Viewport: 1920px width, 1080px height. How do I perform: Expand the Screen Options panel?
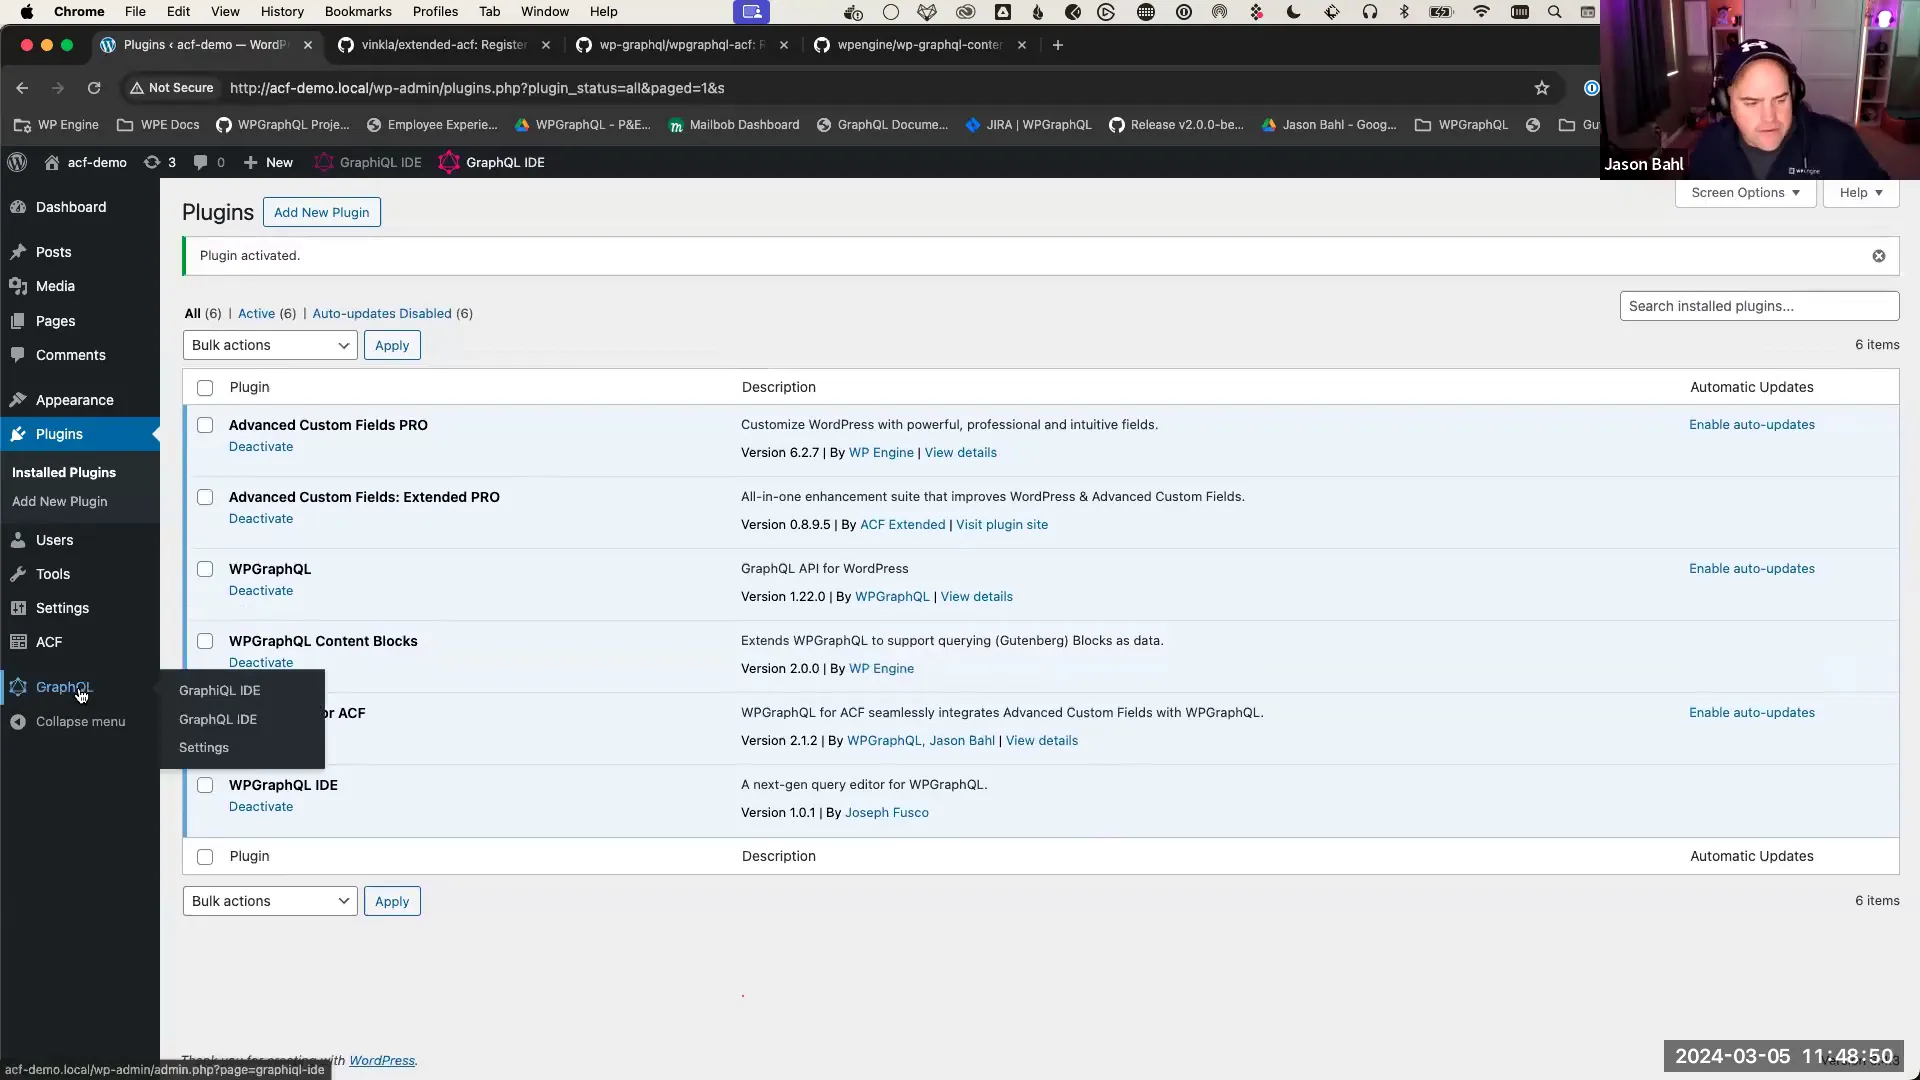pos(1745,193)
